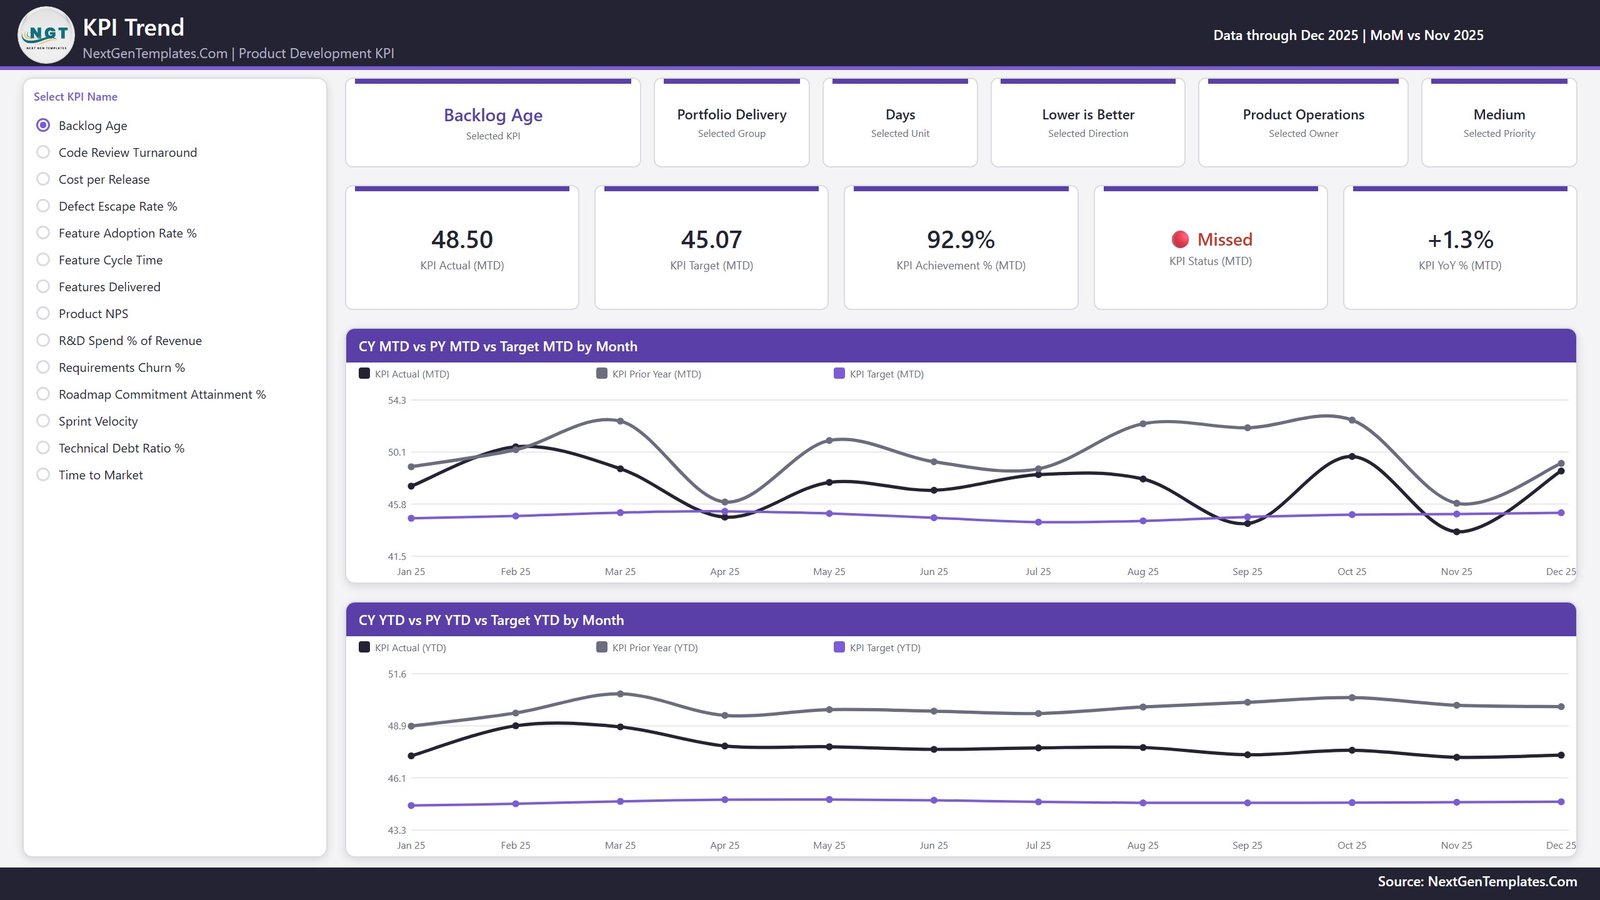Click Source: NextGenTemplates.Com footer text

(x=1477, y=881)
